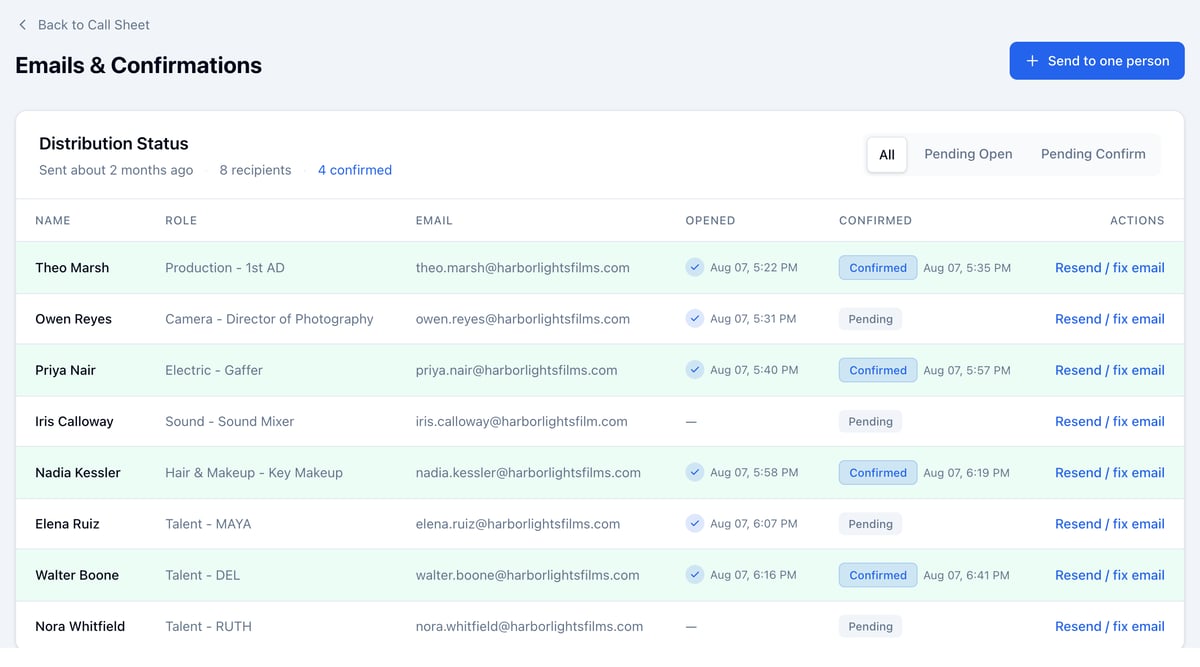The width and height of the screenshot is (1200, 667).
Task: Click the ROLE column header
Action: 181,220
